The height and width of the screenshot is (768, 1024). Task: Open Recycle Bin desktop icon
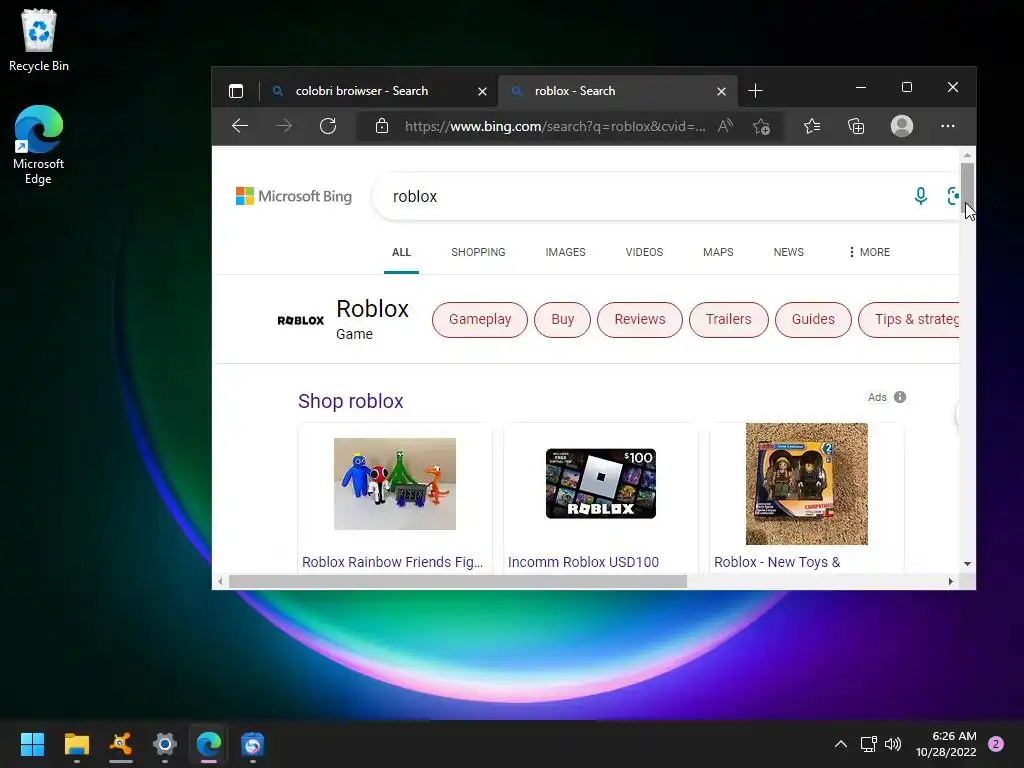pyautogui.click(x=39, y=39)
